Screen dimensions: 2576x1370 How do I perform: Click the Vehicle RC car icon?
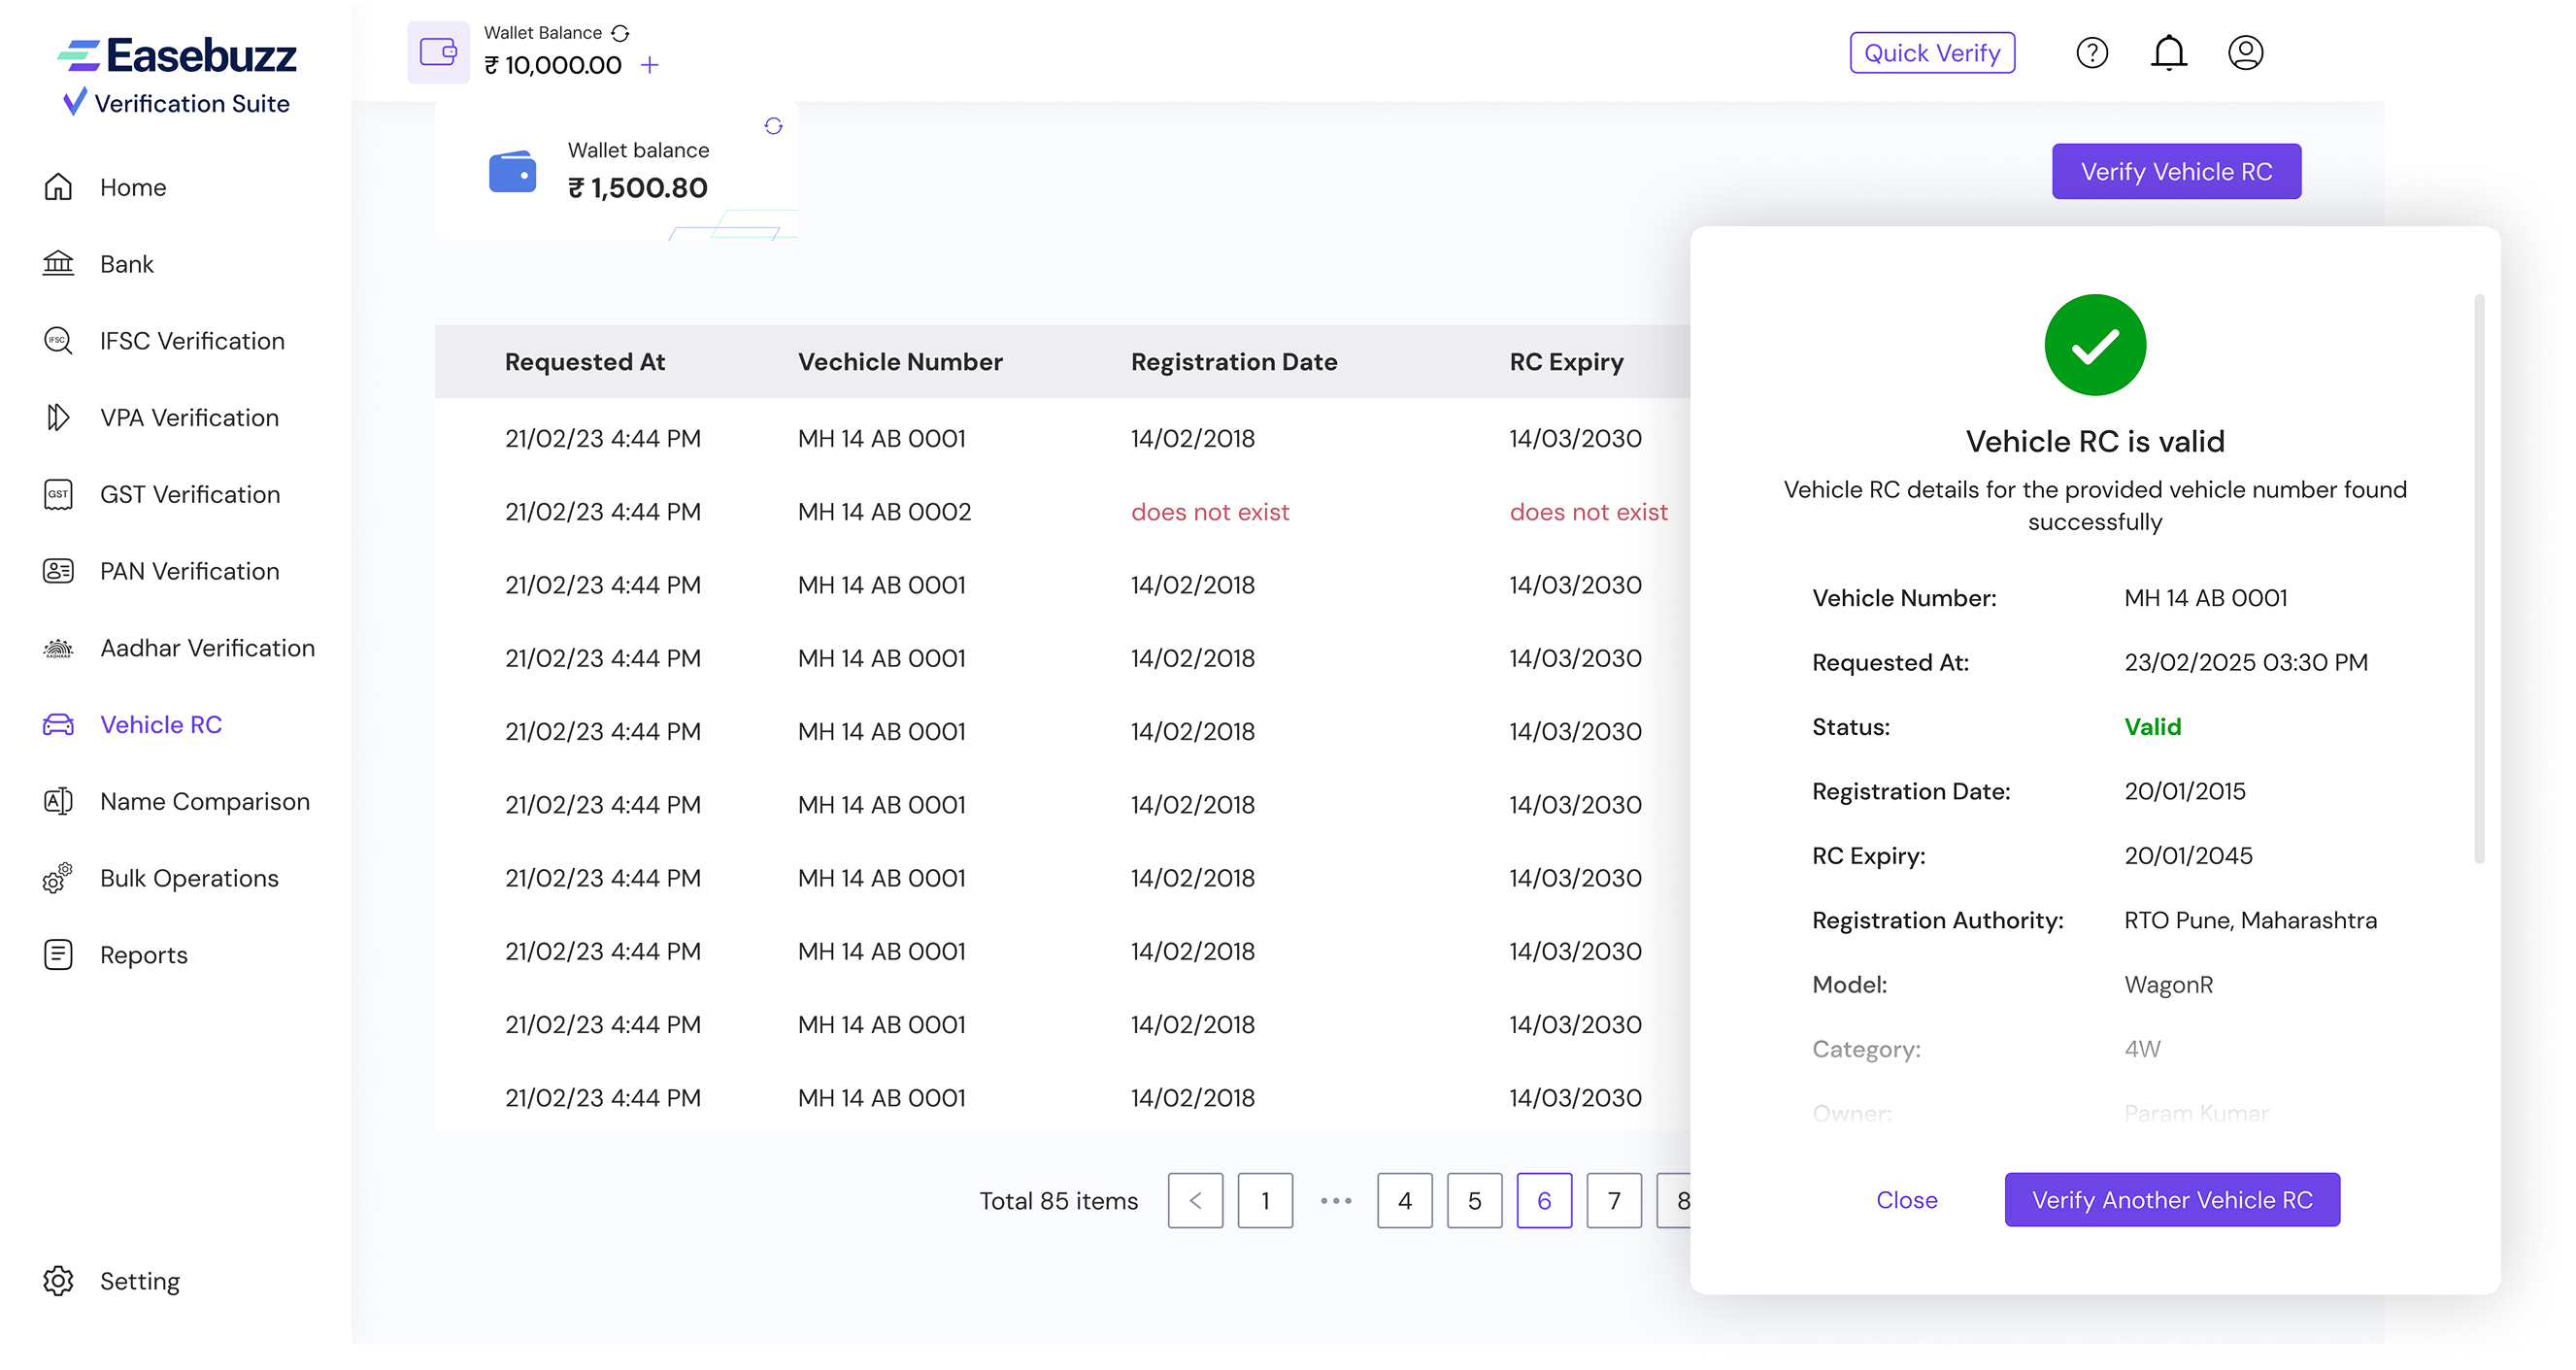(58, 724)
